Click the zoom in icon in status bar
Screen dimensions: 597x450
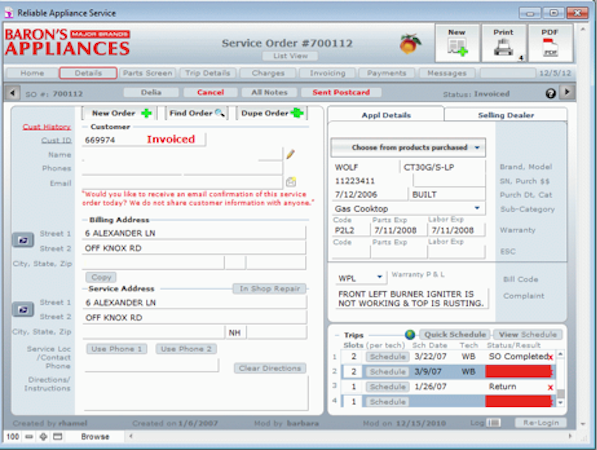coord(43,437)
